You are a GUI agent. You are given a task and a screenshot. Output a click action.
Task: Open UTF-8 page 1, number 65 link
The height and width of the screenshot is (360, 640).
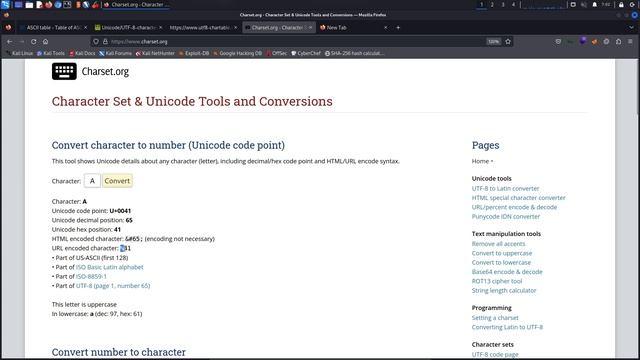point(113,286)
